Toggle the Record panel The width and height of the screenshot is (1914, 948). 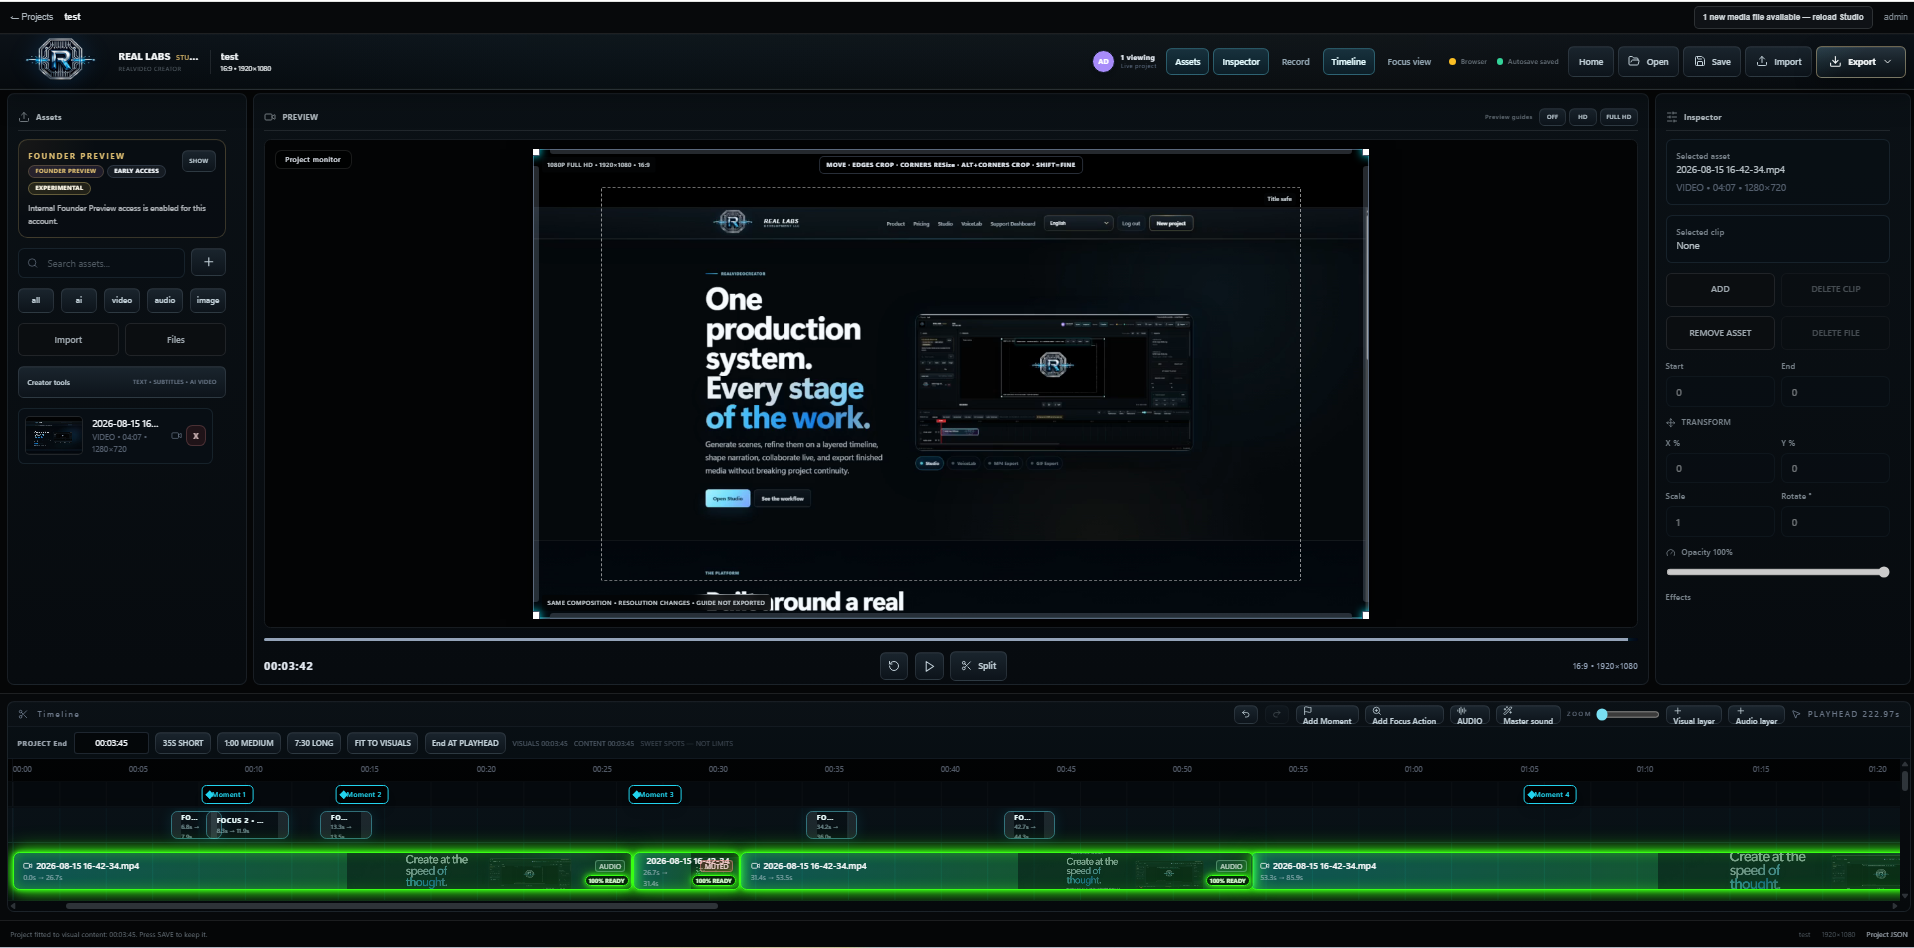pos(1295,62)
